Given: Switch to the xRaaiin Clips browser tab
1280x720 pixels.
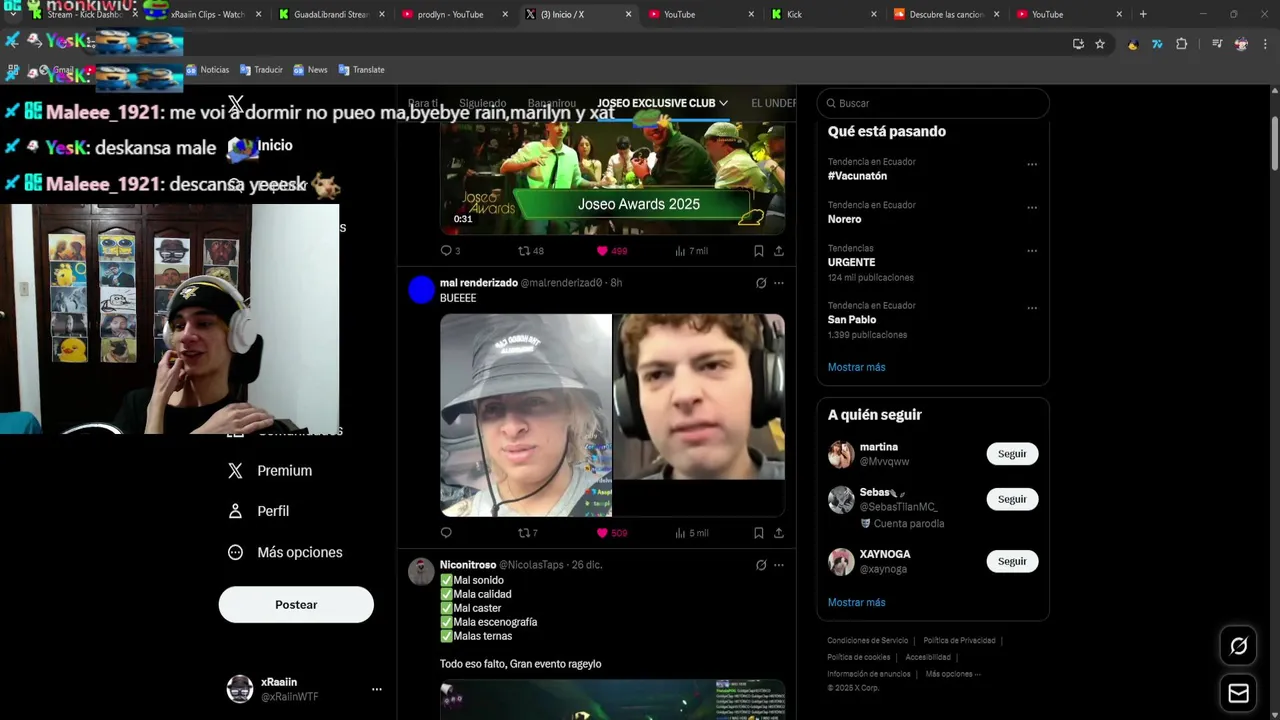Looking at the screenshot, I should coord(206,14).
